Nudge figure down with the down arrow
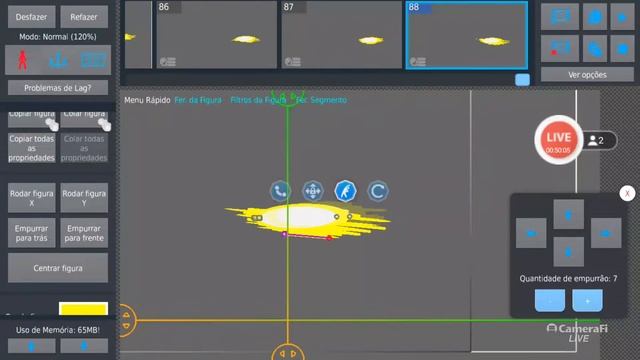 tap(569, 252)
